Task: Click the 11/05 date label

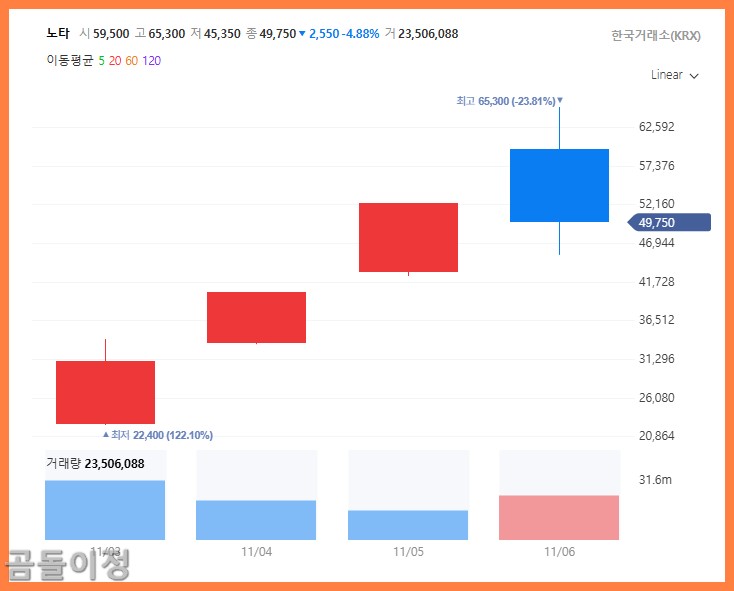Action: (x=408, y=552)
